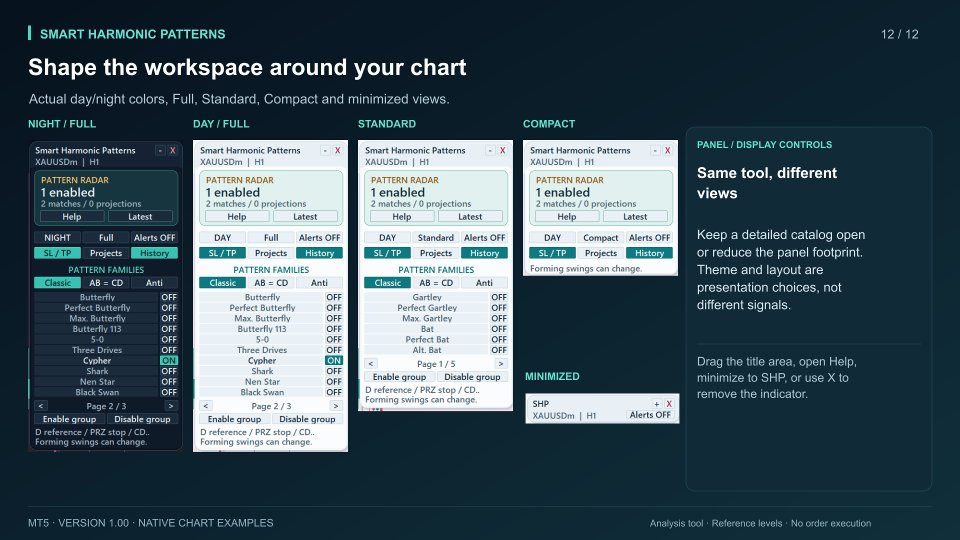Go to previous page in Night panel
This screenshot has height=540, width=960.
[41, 406]
